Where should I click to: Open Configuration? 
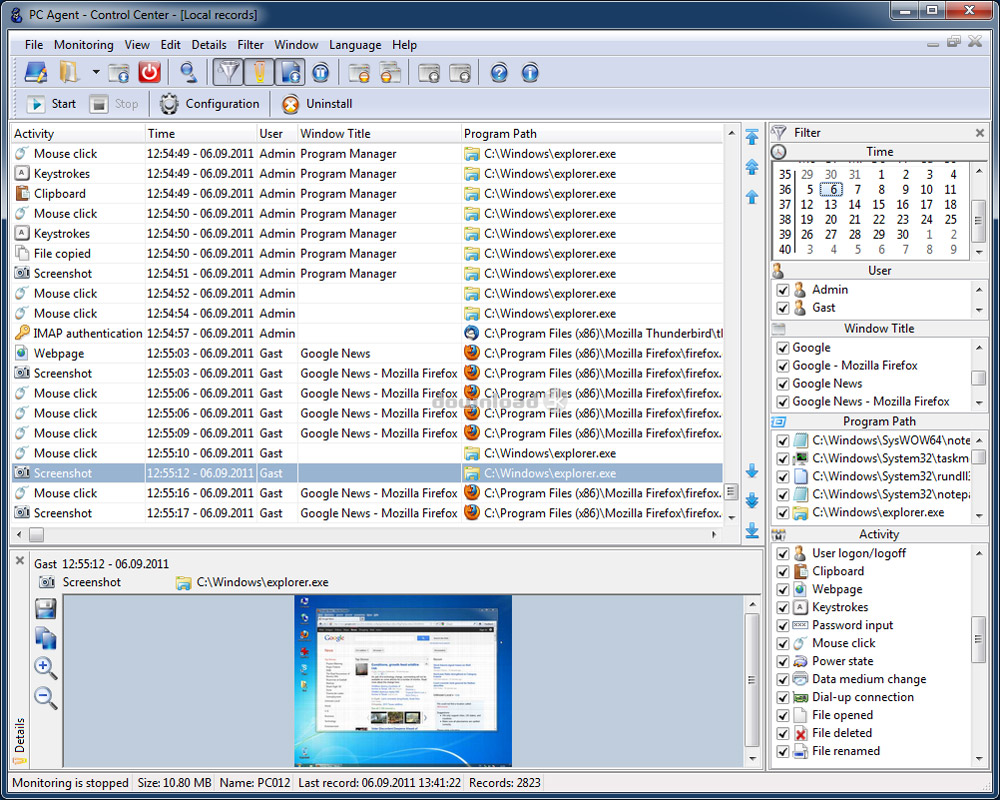coord(210,104)
